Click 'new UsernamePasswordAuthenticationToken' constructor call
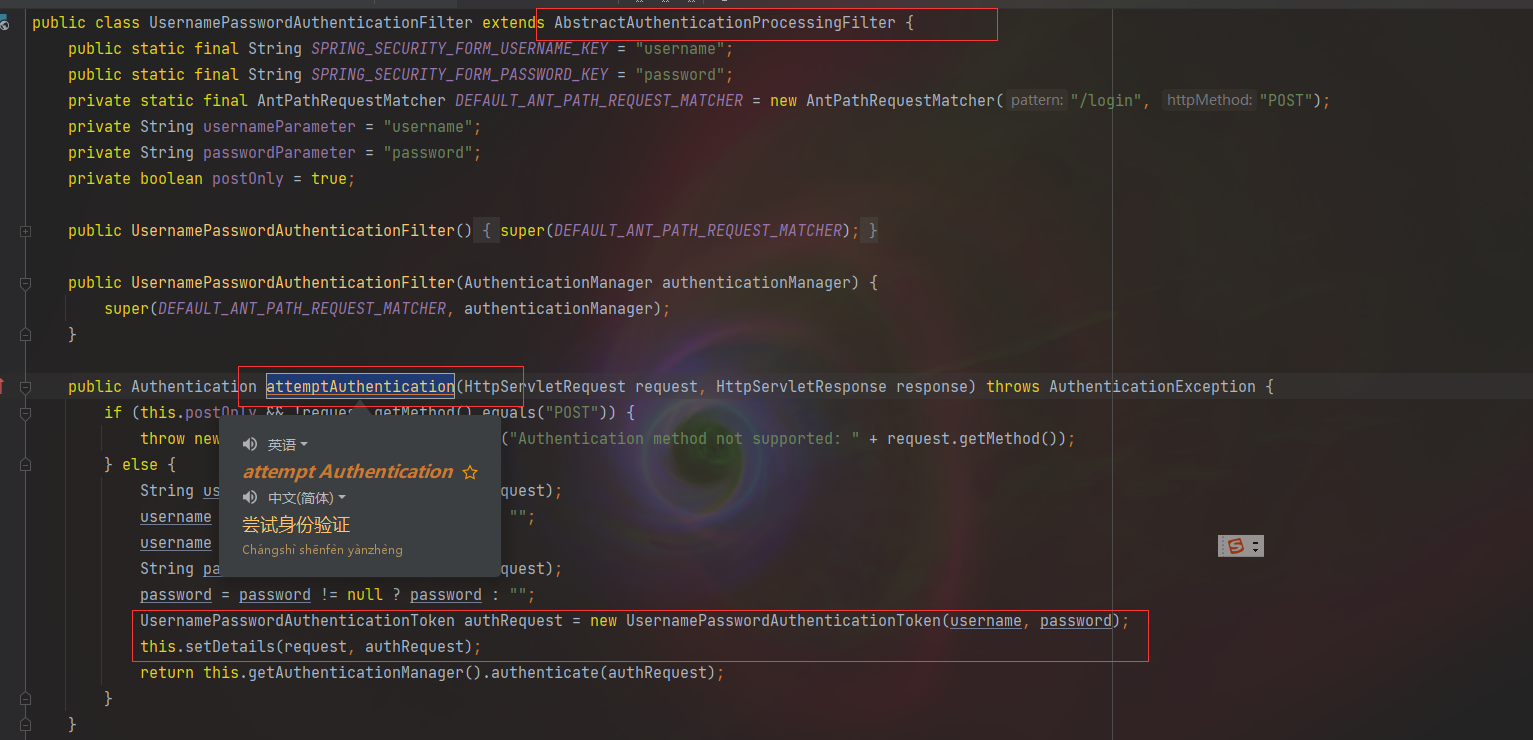Viewport: 1533px width, 740px height. pos(766,621)
